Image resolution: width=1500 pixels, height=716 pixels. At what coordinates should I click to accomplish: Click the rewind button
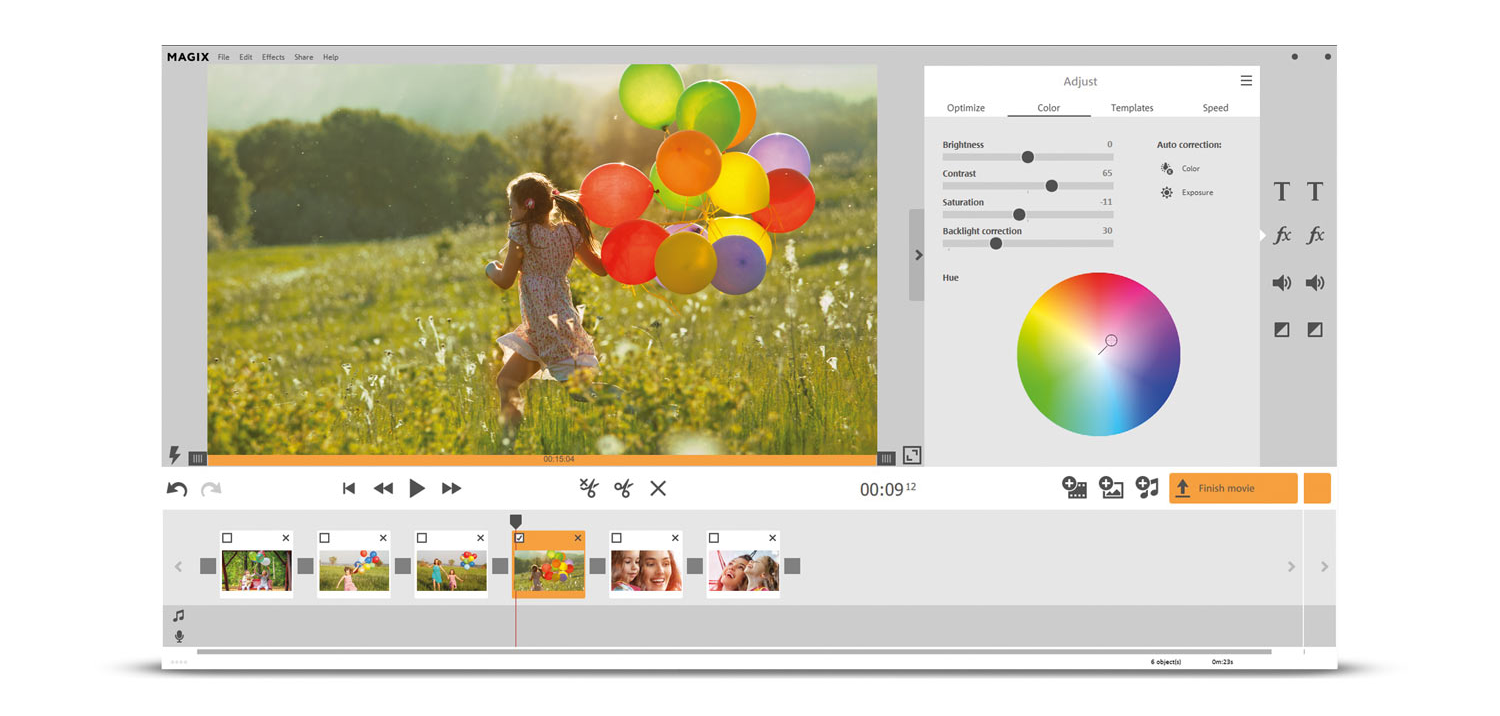383,488
